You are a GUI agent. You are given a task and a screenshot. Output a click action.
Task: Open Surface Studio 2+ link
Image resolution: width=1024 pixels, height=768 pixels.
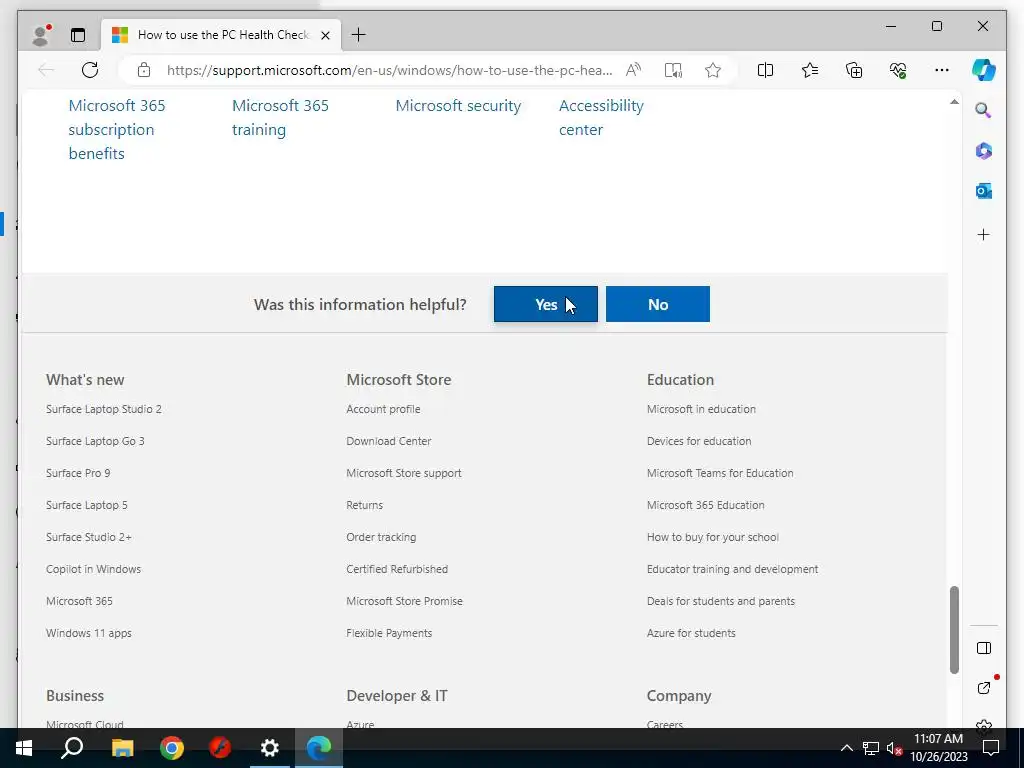click(x=89, y=537)
